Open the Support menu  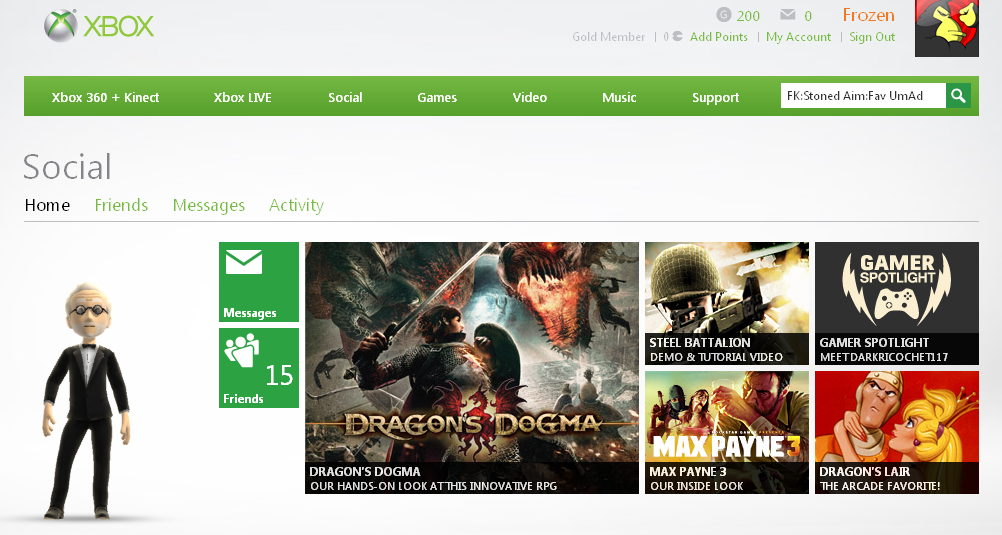[715, 98]
